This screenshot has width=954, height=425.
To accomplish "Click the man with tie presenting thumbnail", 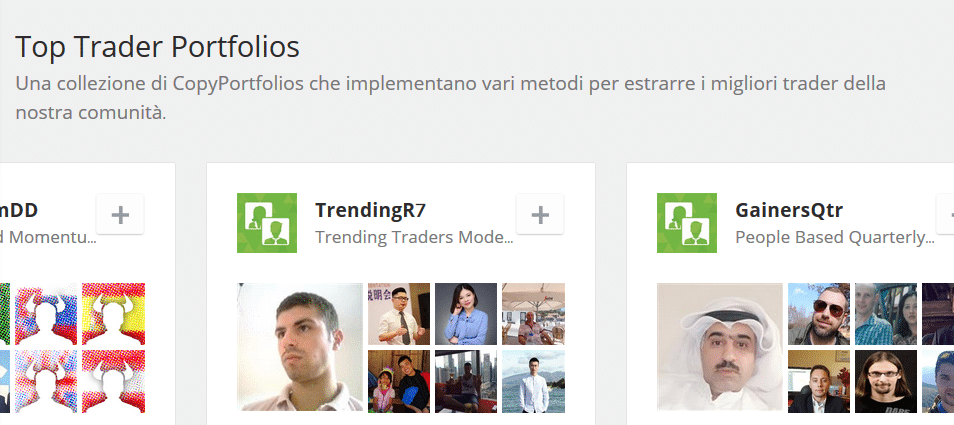I will (x=399, y=314).
